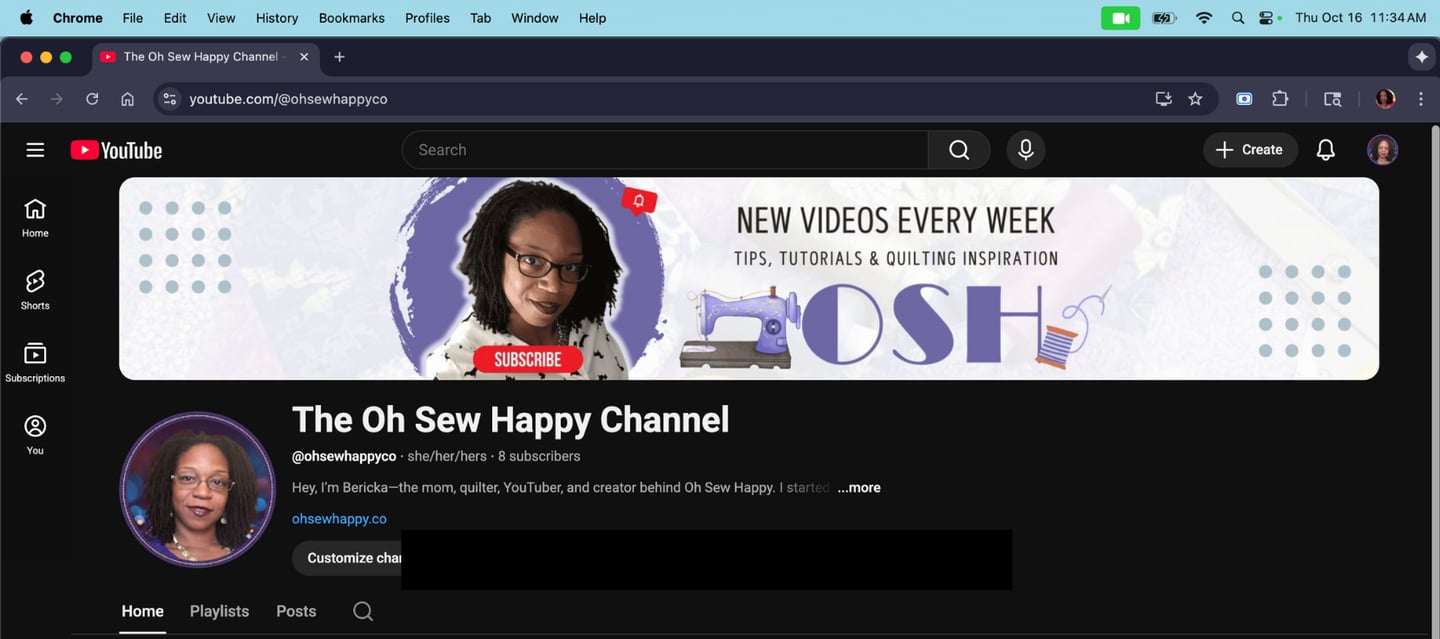Viewport: 1440px width, 639px height.
Task: Open the Profiles menu
Action: click(427, 18)
